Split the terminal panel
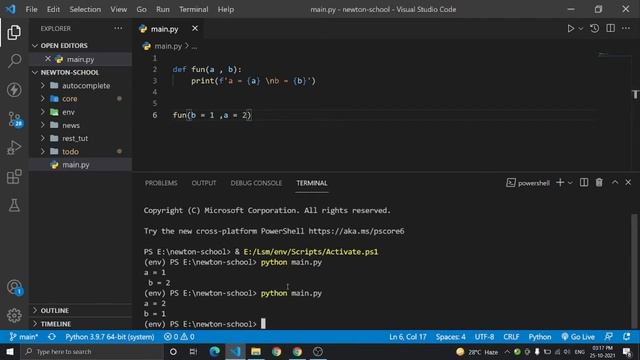The image size is (640, 360). (584, 182)
